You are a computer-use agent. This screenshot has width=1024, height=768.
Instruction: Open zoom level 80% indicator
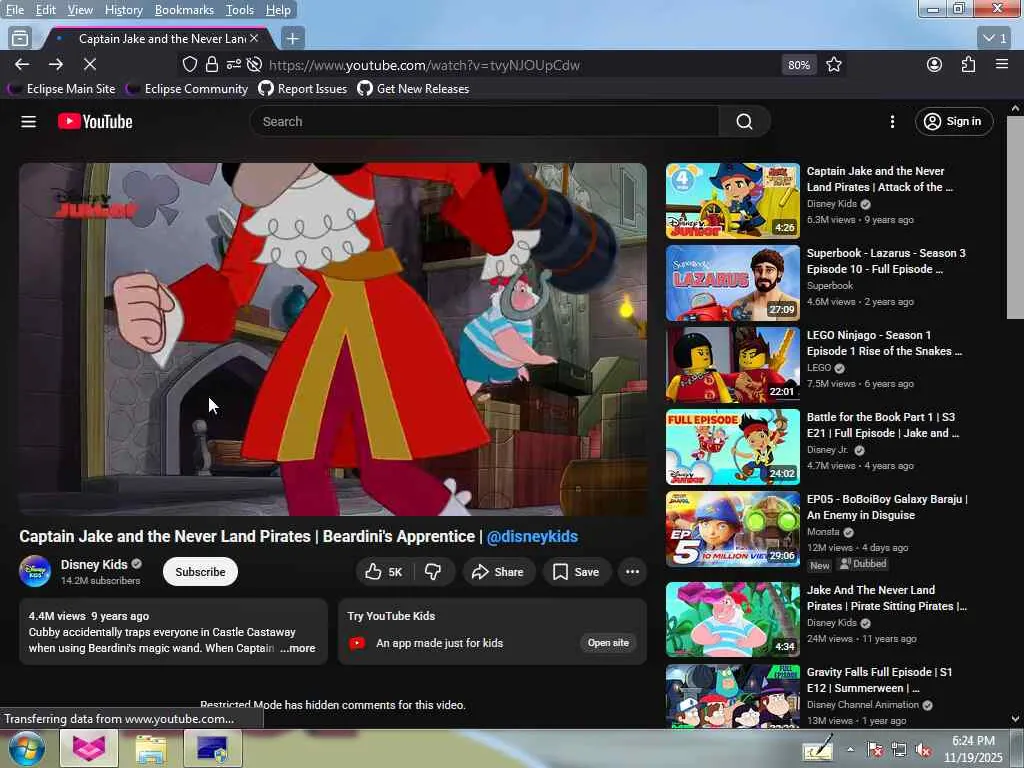[x=799, y=65]
